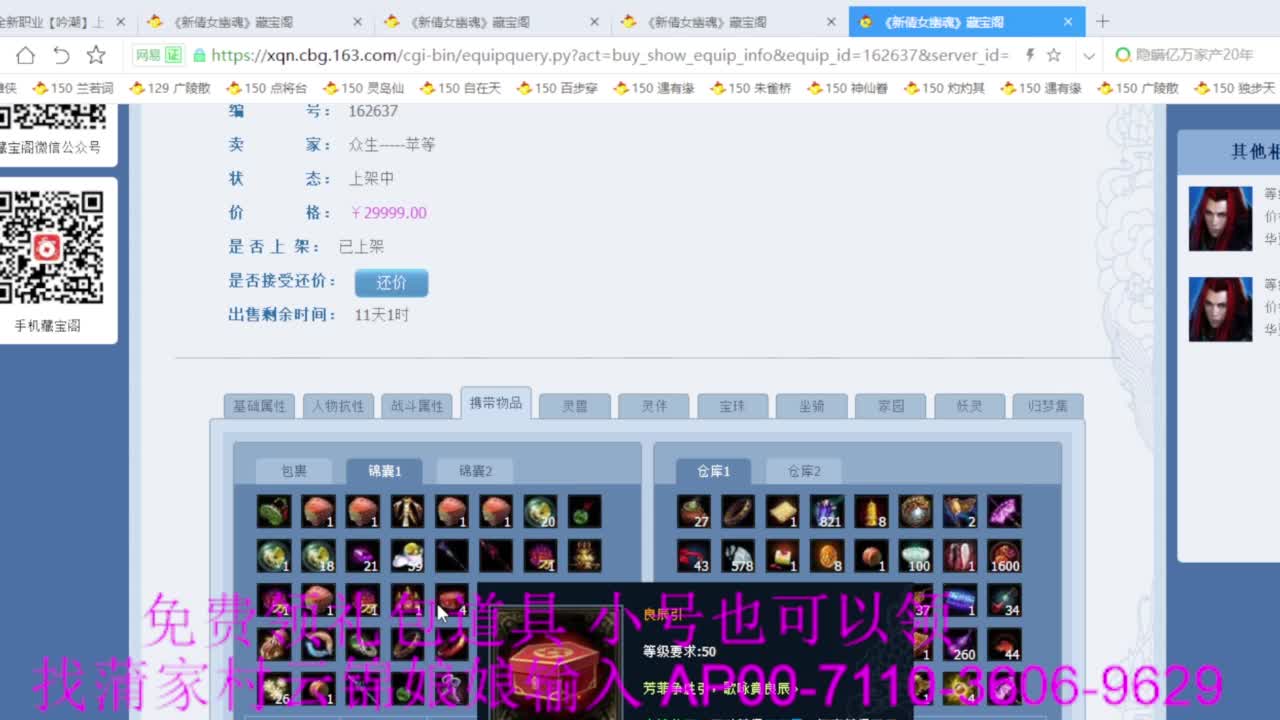
Task: Click the 仓库1 item stacked 44
Action: [1004, 643]
